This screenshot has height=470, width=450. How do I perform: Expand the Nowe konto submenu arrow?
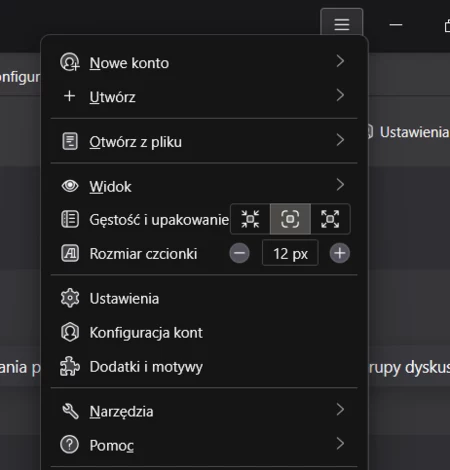pos(340,61)
